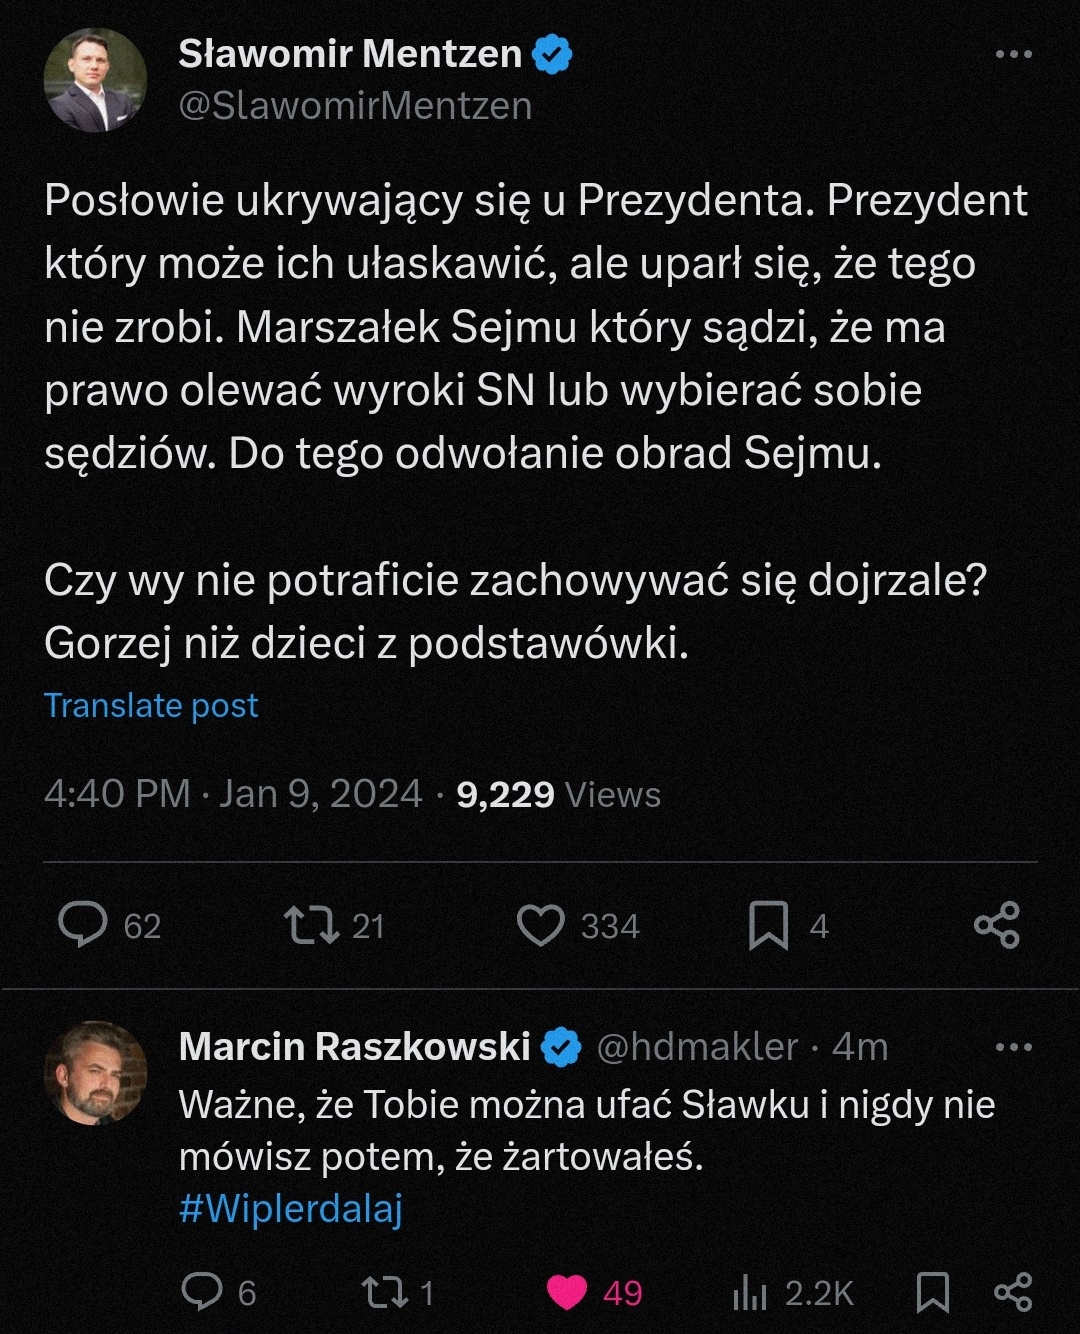Repost Mentzen's post with retweet icon
Screen dimensions: 1080x1334
tap(312, 925)
